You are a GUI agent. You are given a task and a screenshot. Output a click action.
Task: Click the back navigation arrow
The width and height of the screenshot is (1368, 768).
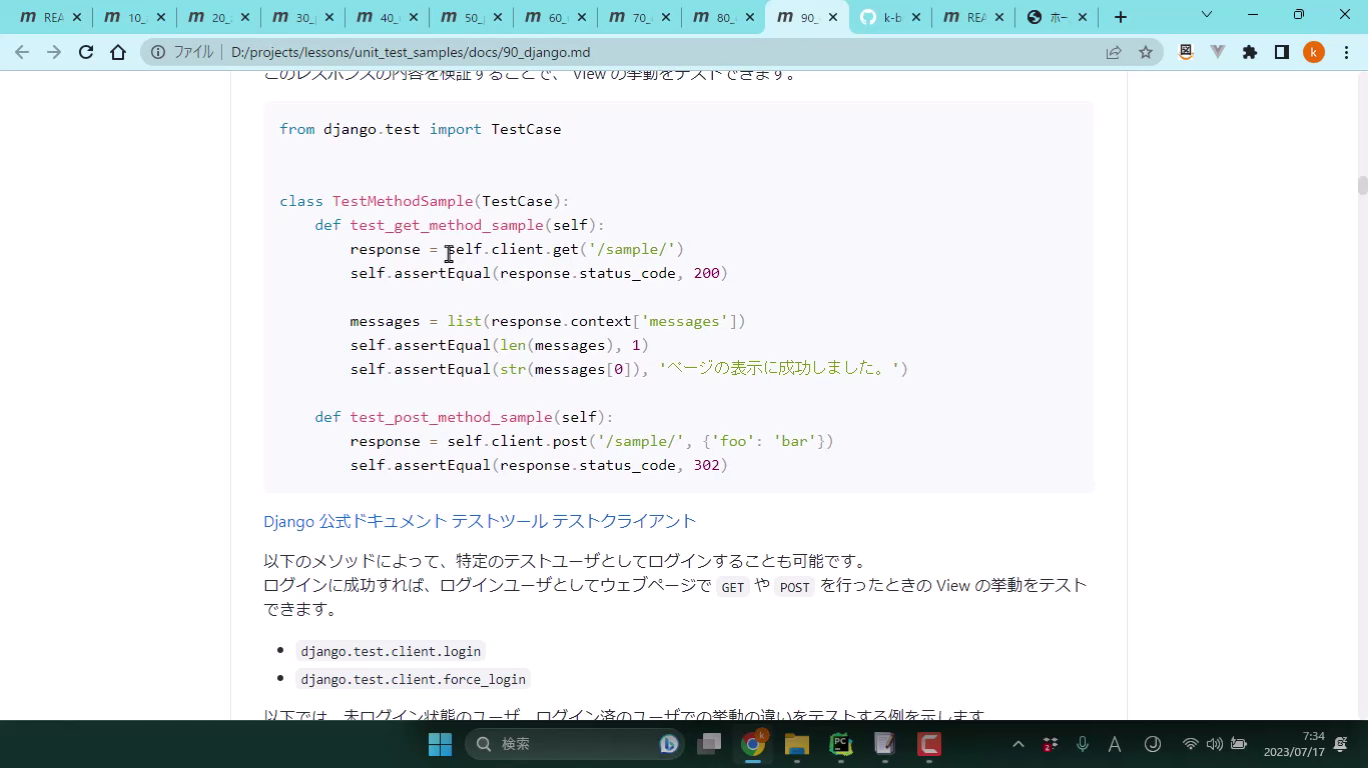coord(22,52)
